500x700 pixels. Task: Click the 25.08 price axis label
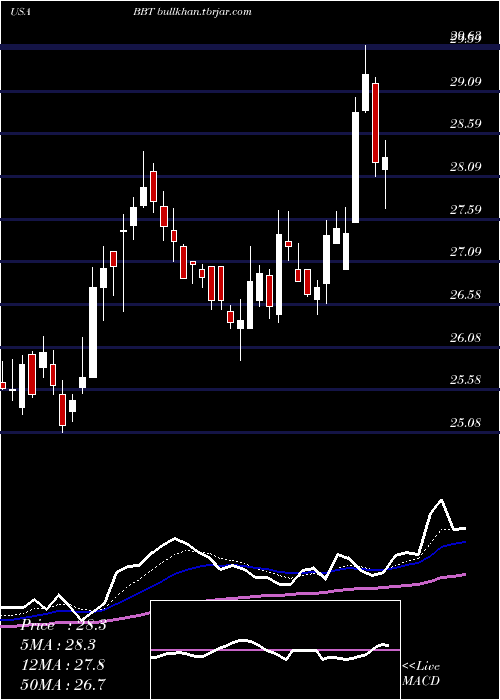465,422
